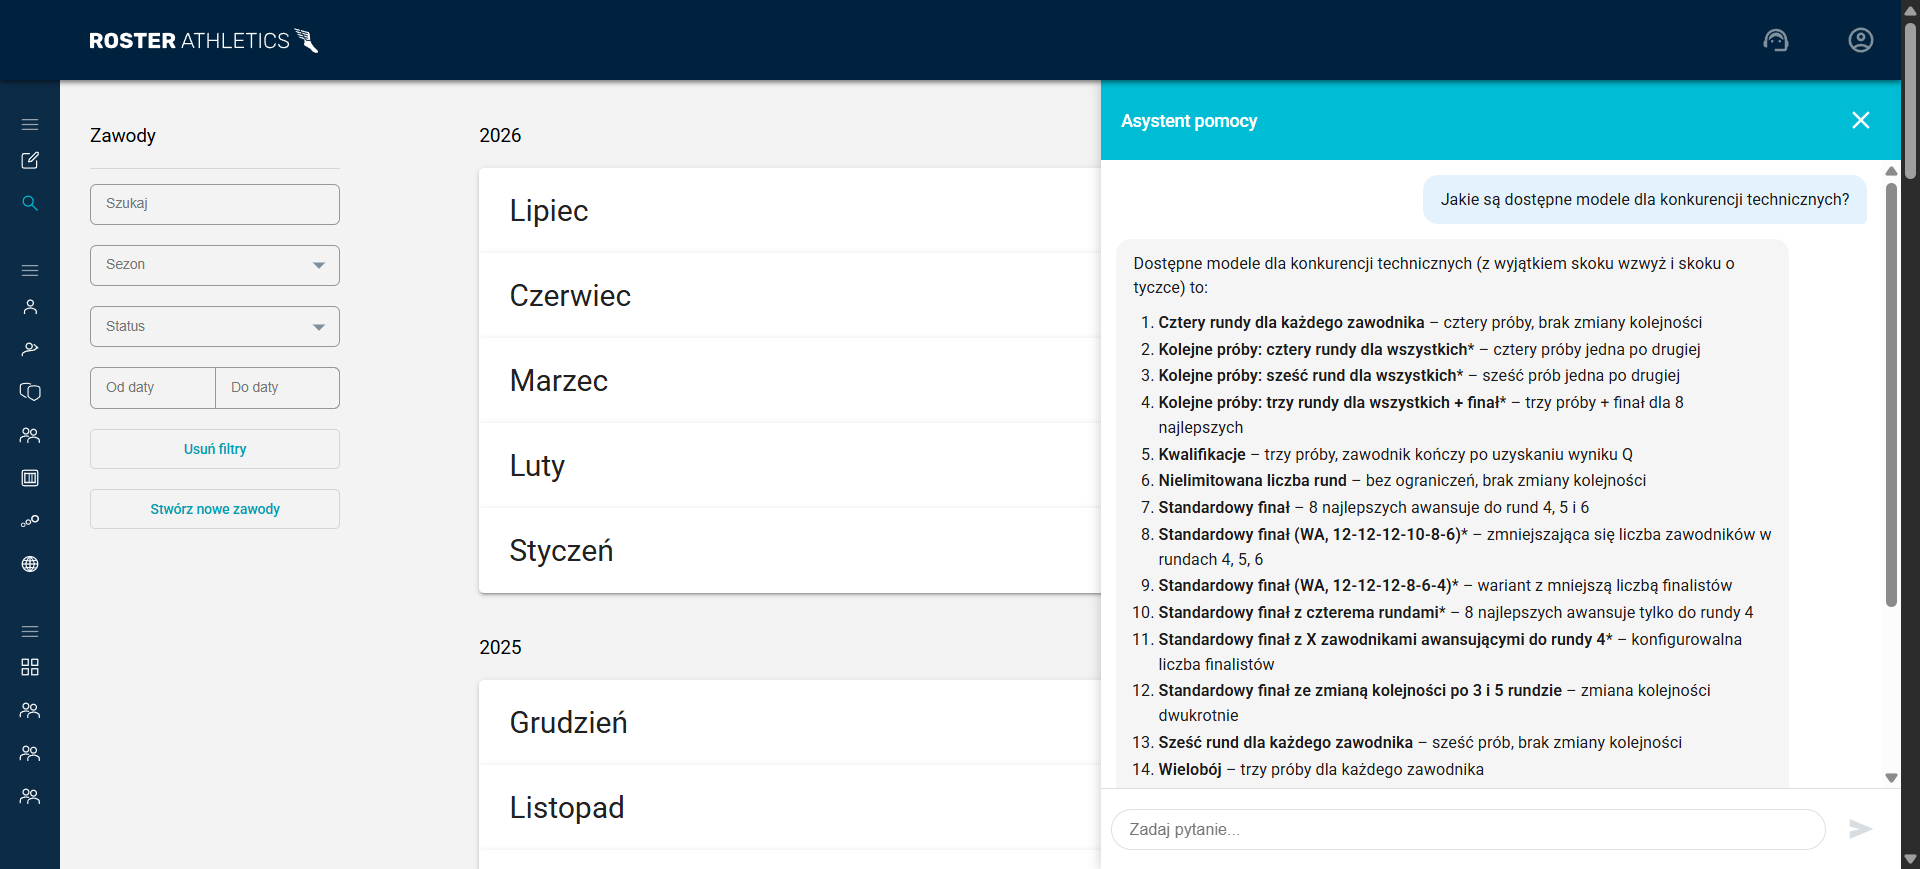1920x869 pixels.
Task: Open the Styczeń month row
Action: (790, 551)
